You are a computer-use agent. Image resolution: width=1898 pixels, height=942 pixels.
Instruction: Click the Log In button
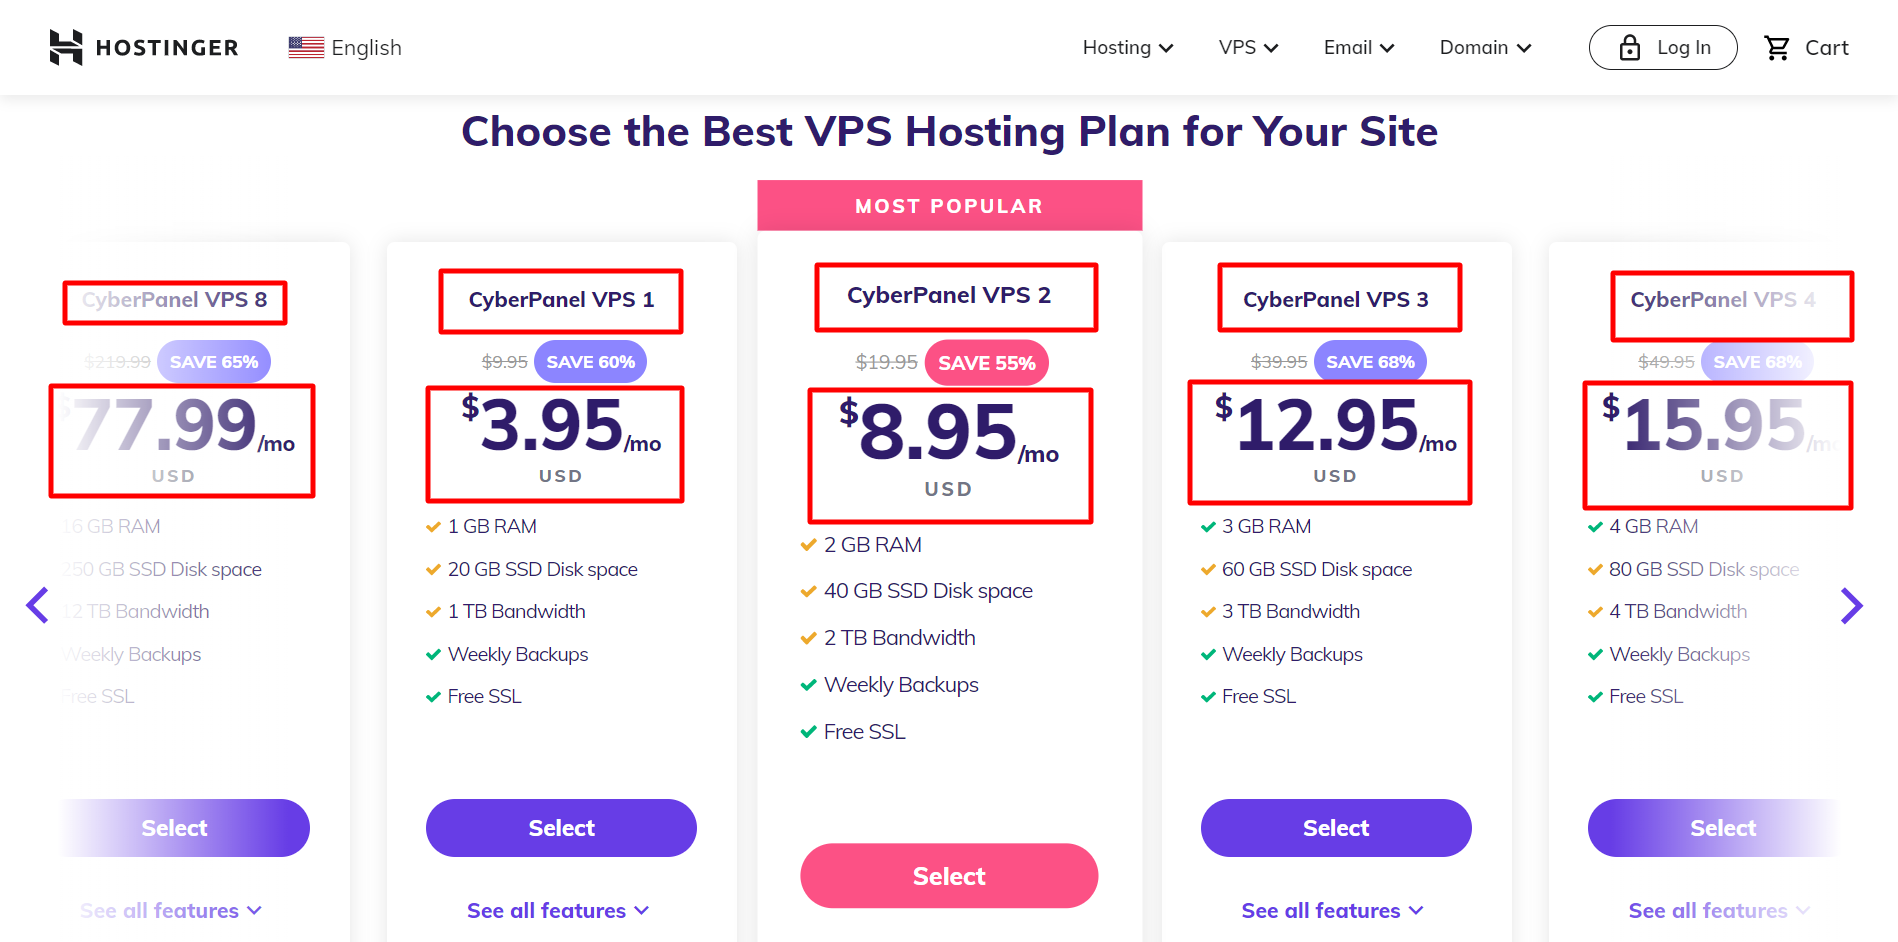coord(1663,48)
